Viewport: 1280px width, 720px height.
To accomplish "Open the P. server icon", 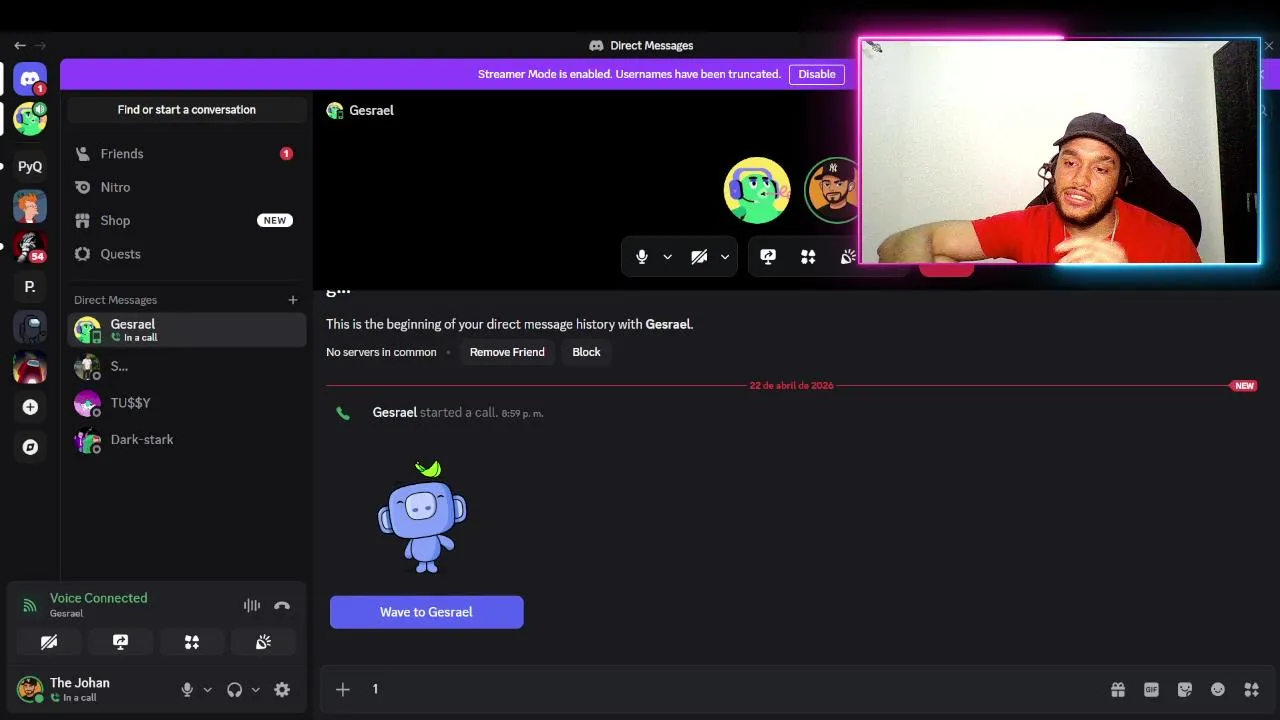I will pyautogui.click(x=30, y=287).
